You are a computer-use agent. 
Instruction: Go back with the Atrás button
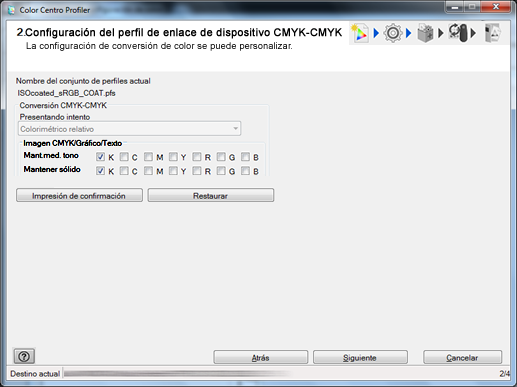click(x=261, y=357)
